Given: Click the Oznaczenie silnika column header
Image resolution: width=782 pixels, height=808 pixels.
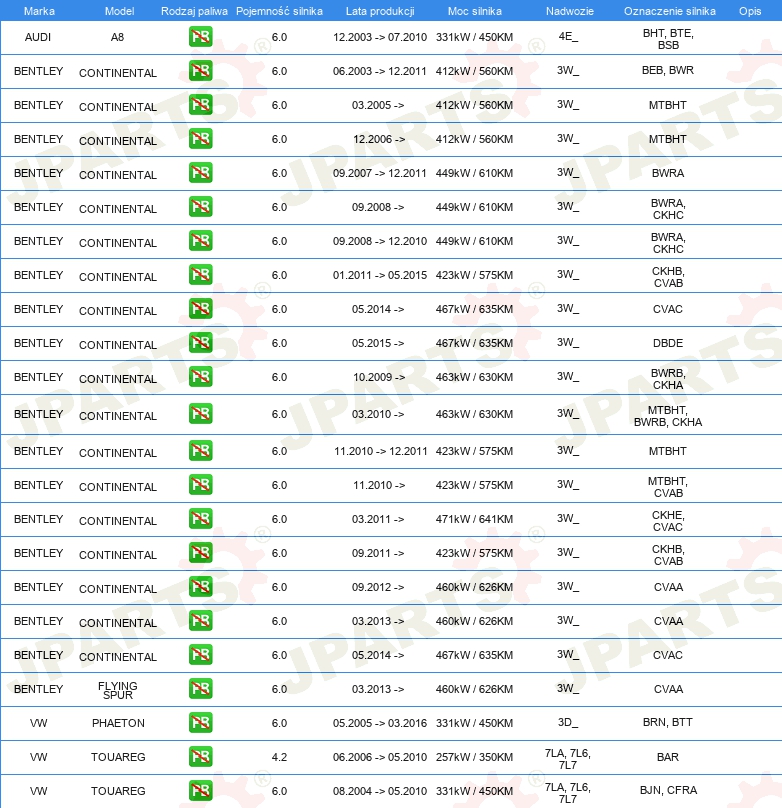Looking at the screenshot, I should click(x=670, y=11).
